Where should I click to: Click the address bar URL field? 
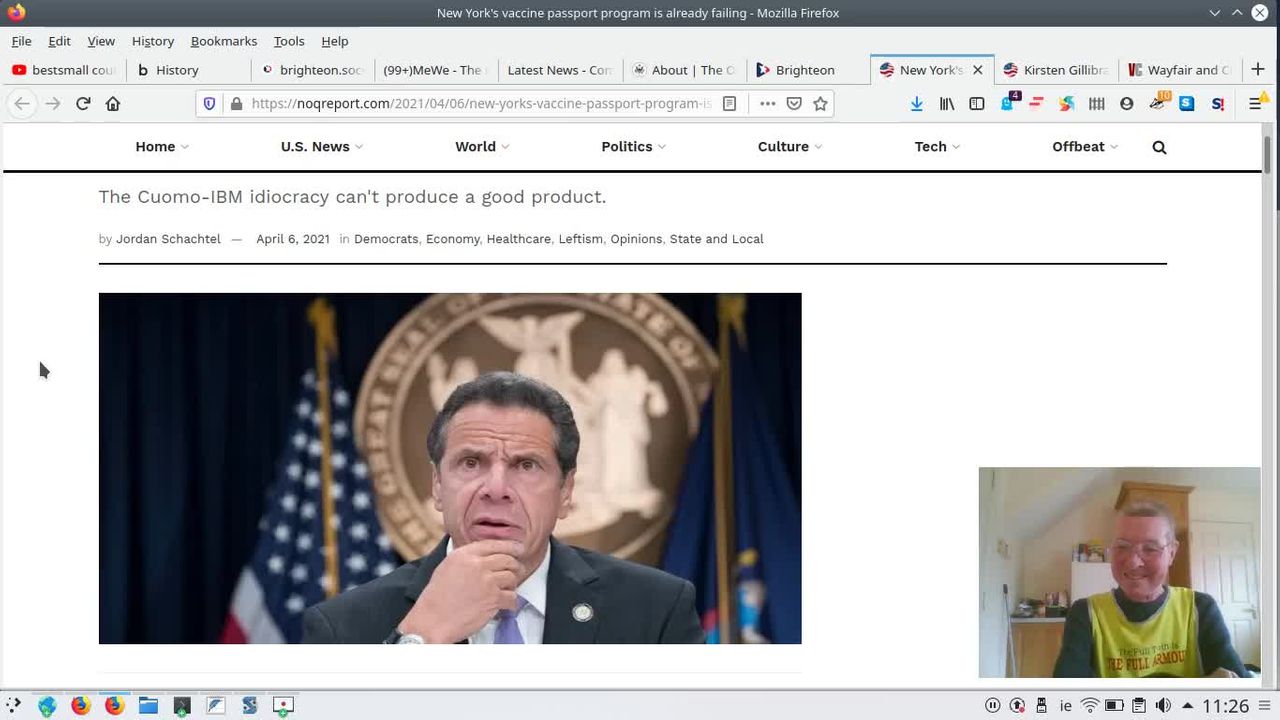point(480,103)
